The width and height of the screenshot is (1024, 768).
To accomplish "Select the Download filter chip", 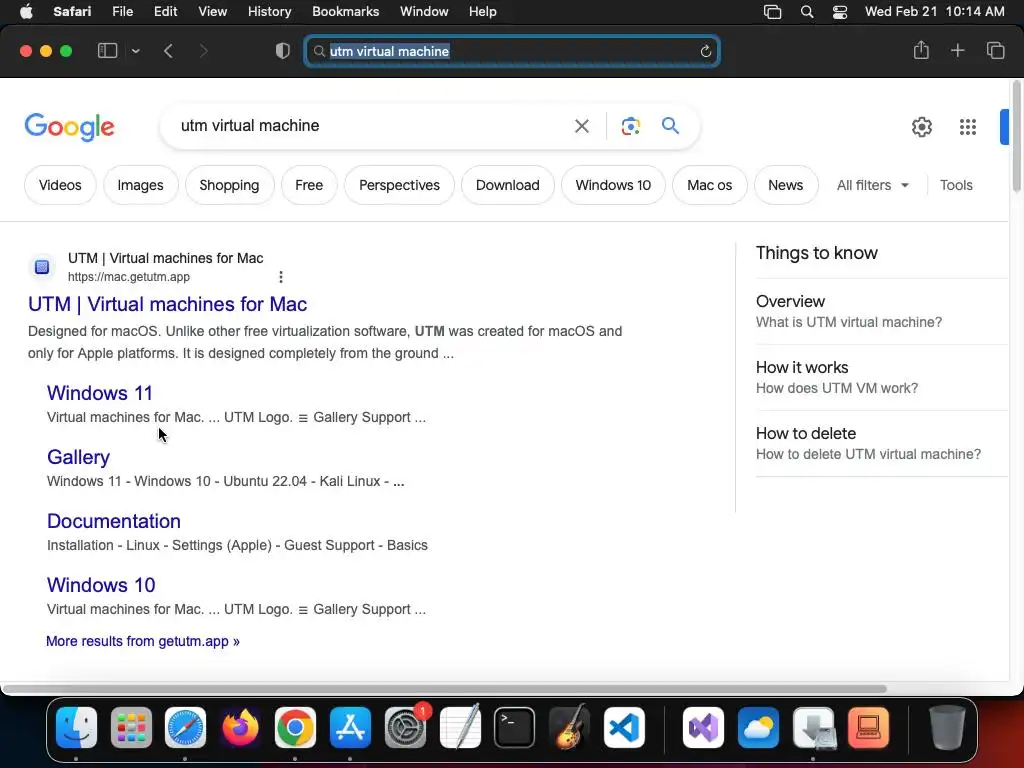I will 507,185.
